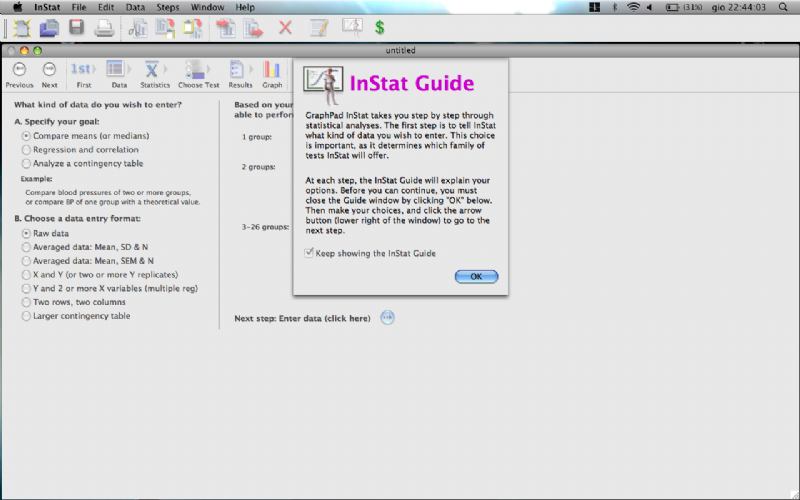Click the Print toolbar icon

click(x=104, y=28)
